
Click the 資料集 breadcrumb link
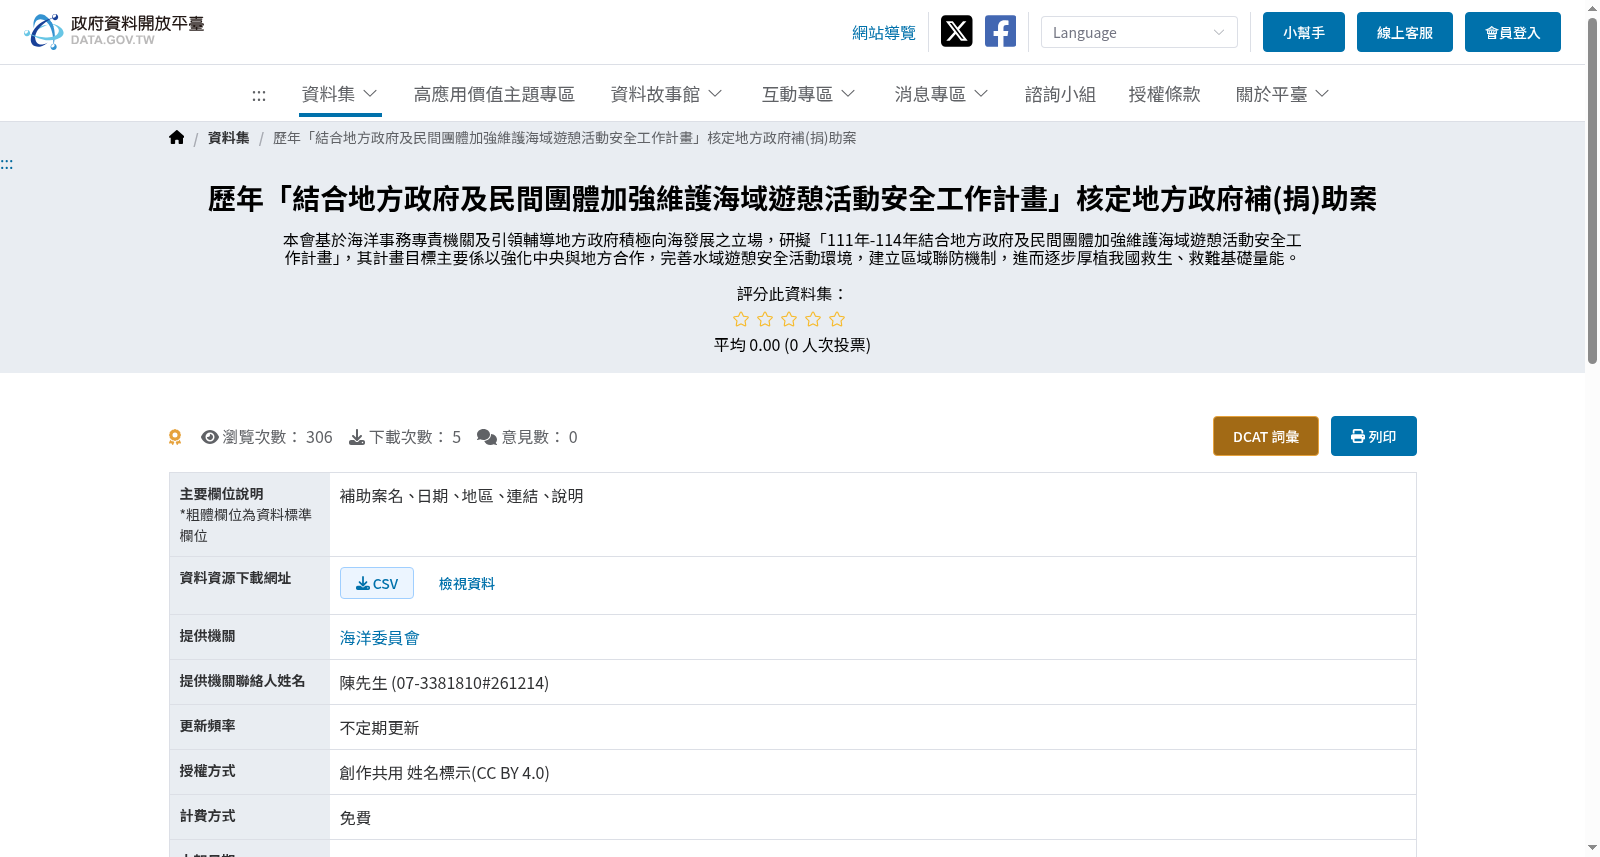click(229, 138)
